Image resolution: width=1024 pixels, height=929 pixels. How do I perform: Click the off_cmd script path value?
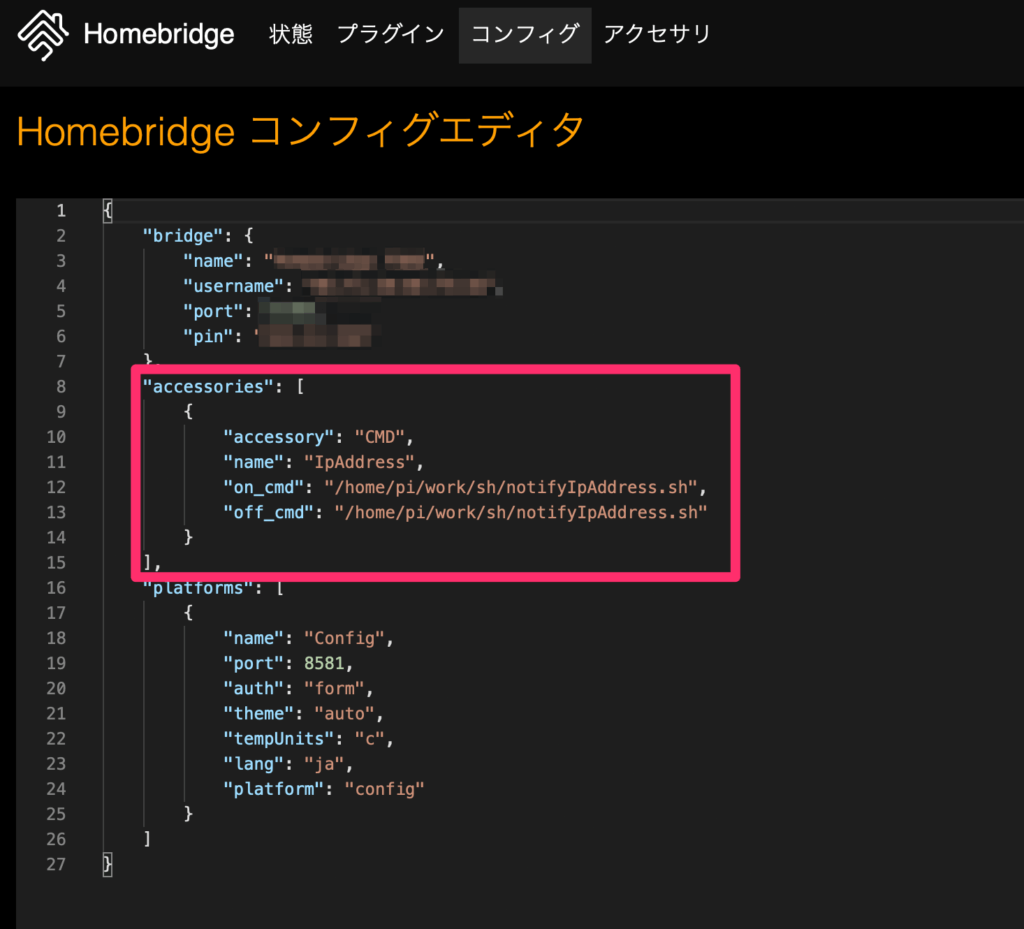(521, 512)
